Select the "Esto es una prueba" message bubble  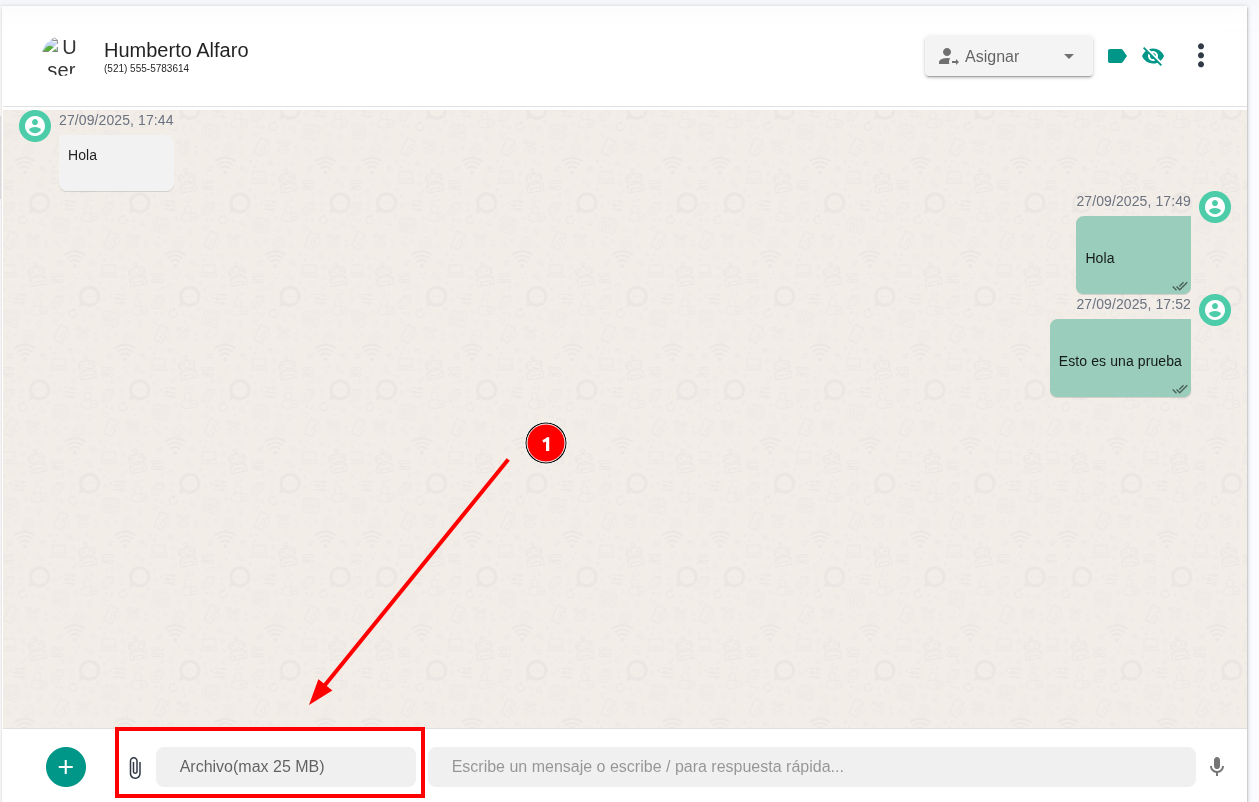pyautogui.click(x=1120, y=360)
